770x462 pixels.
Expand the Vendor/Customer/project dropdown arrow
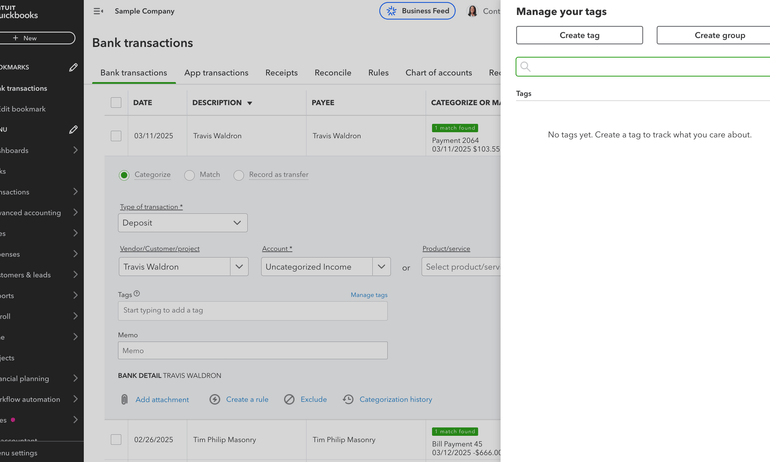pos(239,267)
